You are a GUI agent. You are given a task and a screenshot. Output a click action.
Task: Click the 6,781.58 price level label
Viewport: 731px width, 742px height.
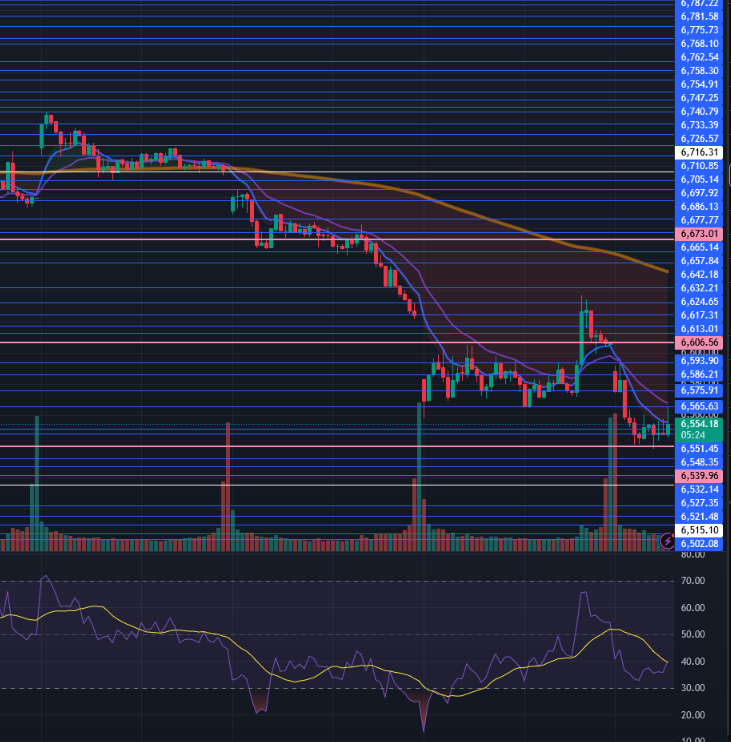699,17
